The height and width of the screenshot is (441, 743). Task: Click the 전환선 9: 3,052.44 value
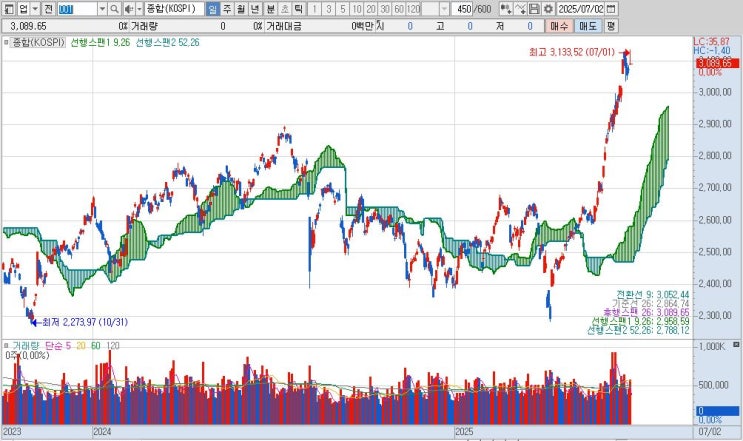(652, 295)
